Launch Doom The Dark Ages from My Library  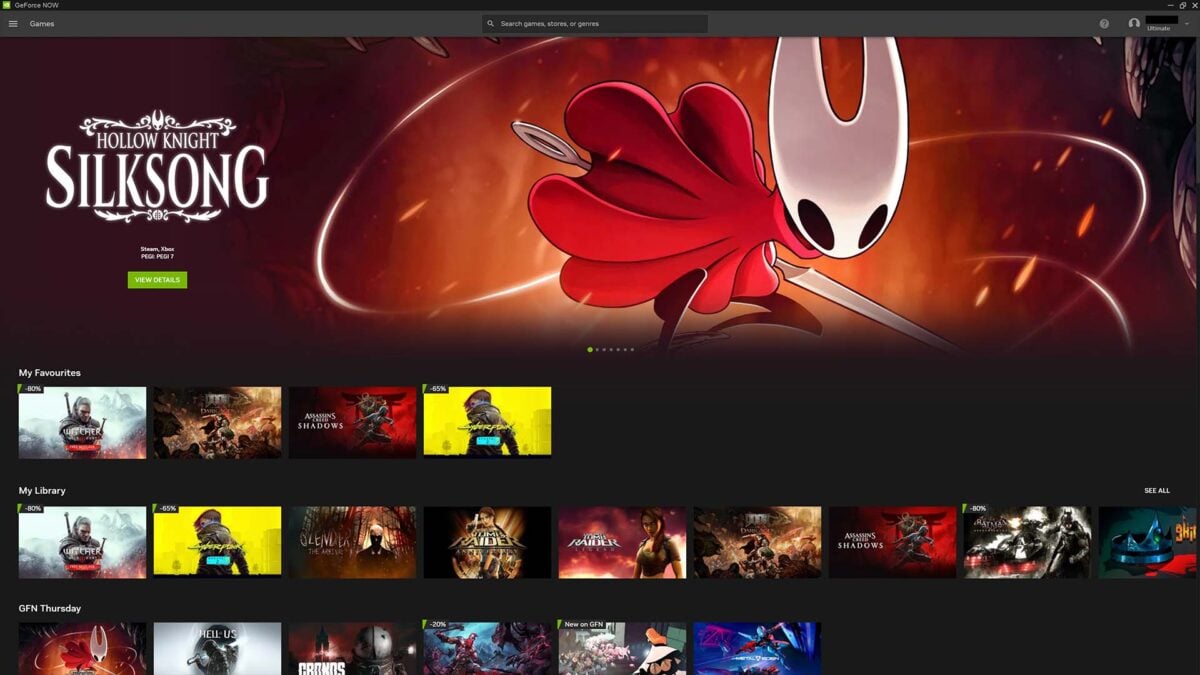(x=757, y=542)
